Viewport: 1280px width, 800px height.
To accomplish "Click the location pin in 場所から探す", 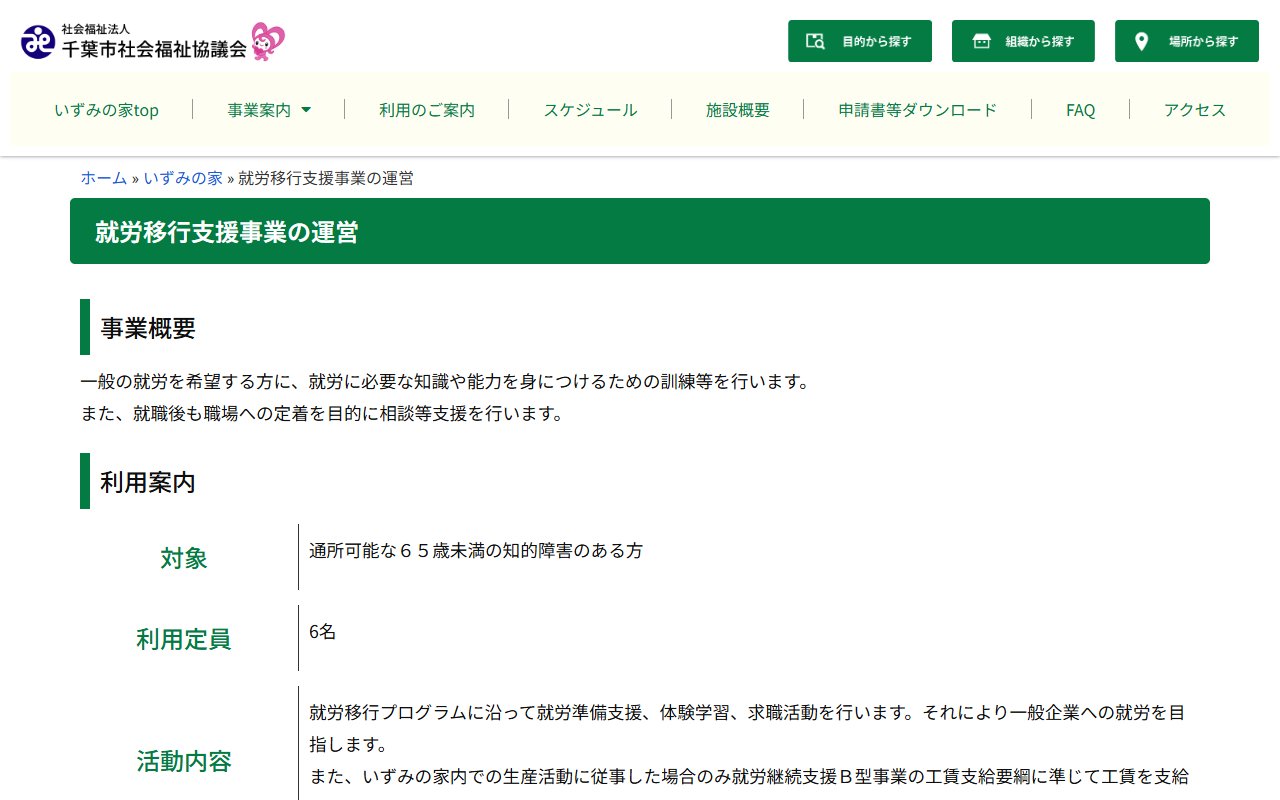I will tap(1141, 41).
